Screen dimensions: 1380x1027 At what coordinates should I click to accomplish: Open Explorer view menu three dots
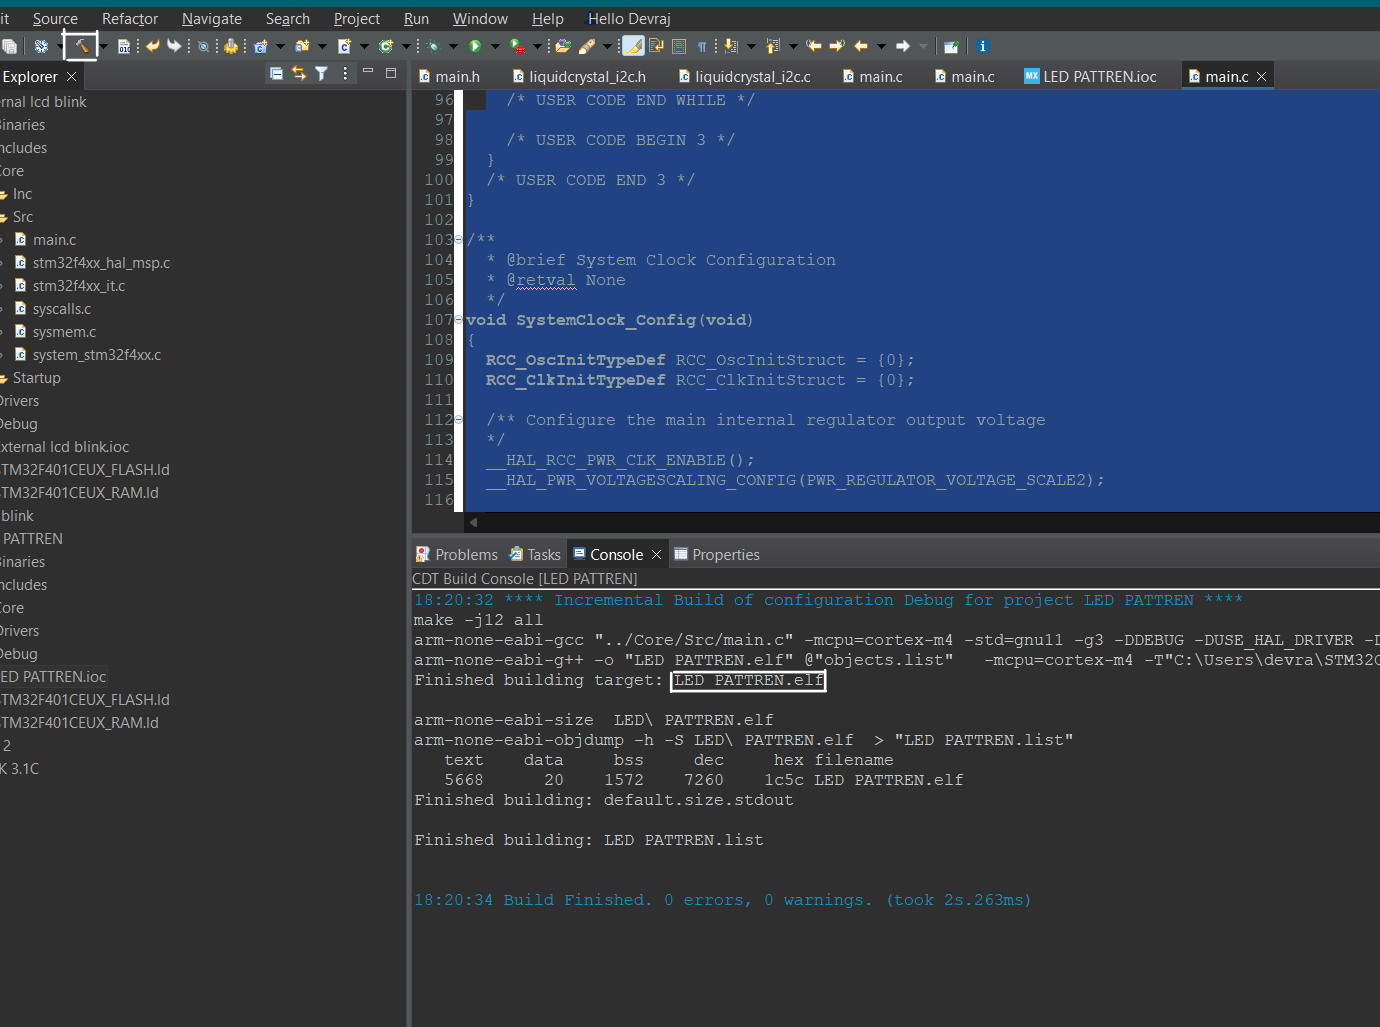point(345,74)
